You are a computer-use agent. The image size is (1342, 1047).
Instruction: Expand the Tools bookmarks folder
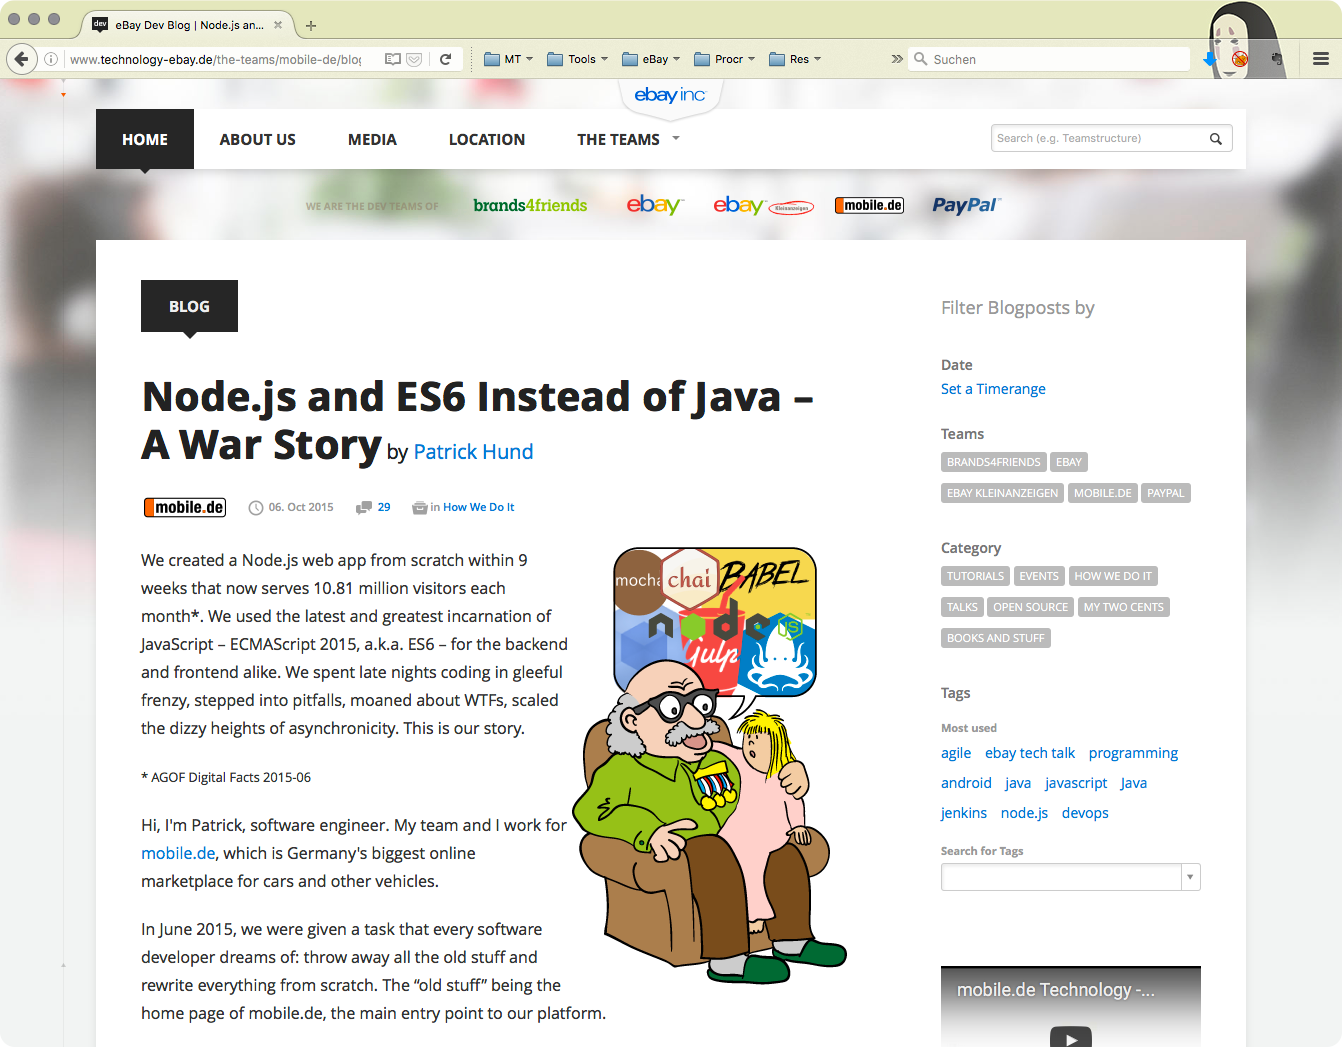pos(578,59)
